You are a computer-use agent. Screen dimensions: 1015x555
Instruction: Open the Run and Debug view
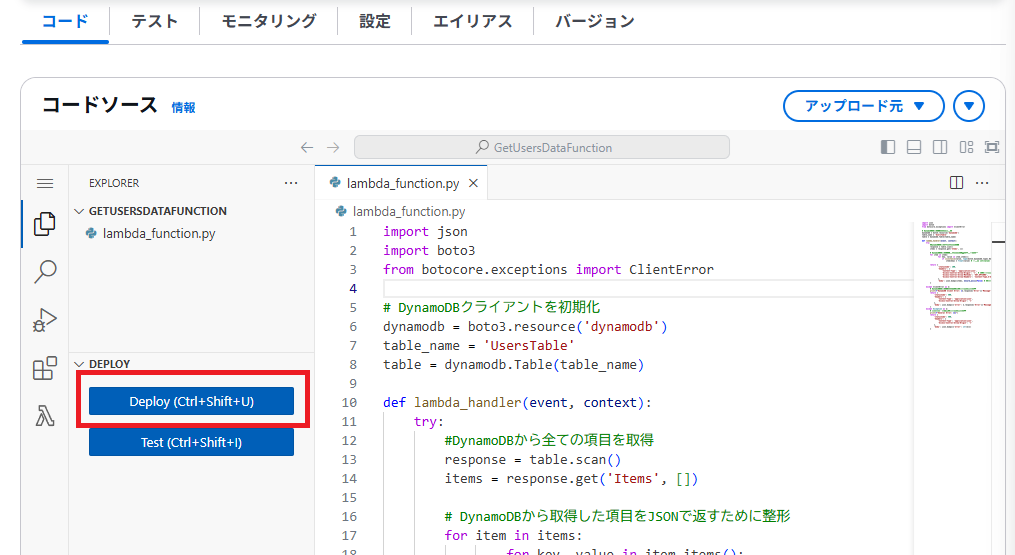pos(45,319)
